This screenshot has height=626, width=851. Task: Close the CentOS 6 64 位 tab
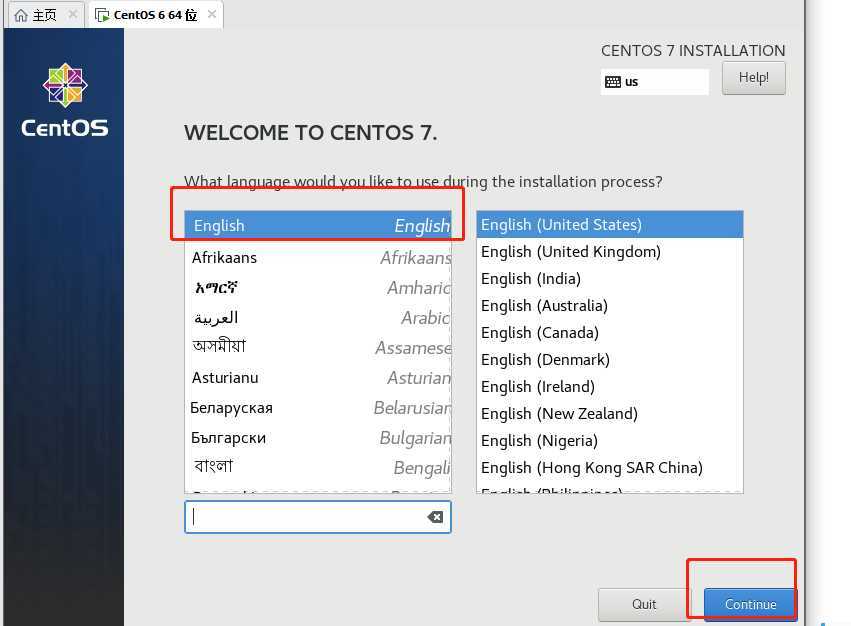212,14
